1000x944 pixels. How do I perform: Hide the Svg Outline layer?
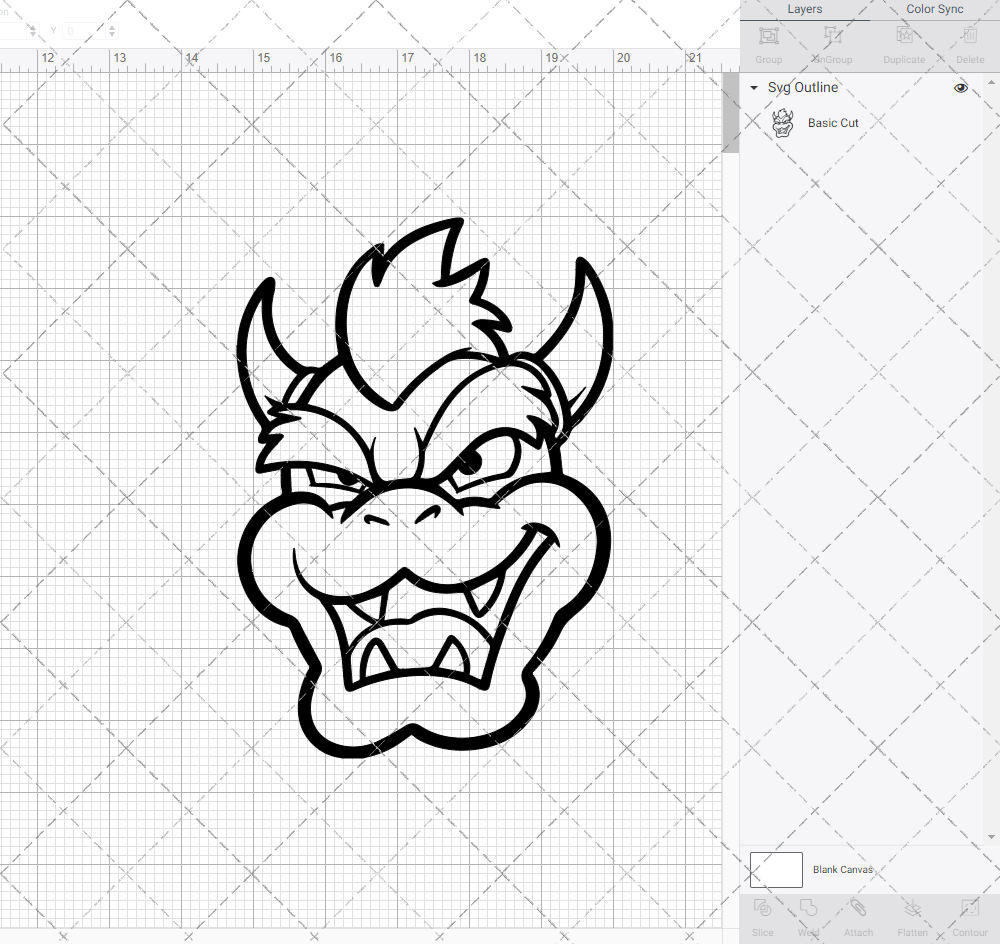click(x=960, y=87)
